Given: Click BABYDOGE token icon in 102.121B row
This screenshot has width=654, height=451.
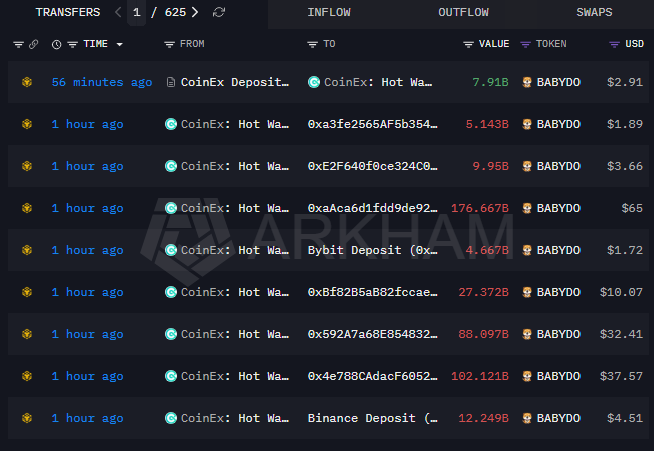Looking at the screenshot, I should pos(527,376).
